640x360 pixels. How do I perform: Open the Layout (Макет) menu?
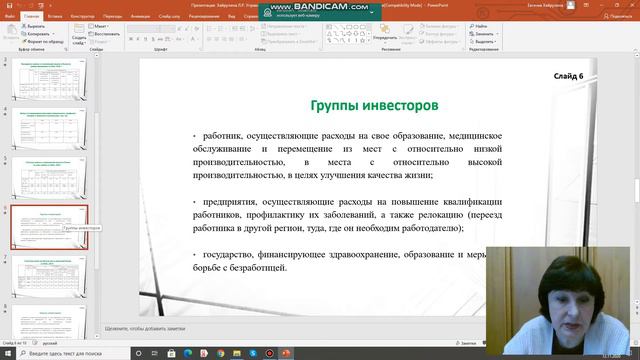click(98, 27)
